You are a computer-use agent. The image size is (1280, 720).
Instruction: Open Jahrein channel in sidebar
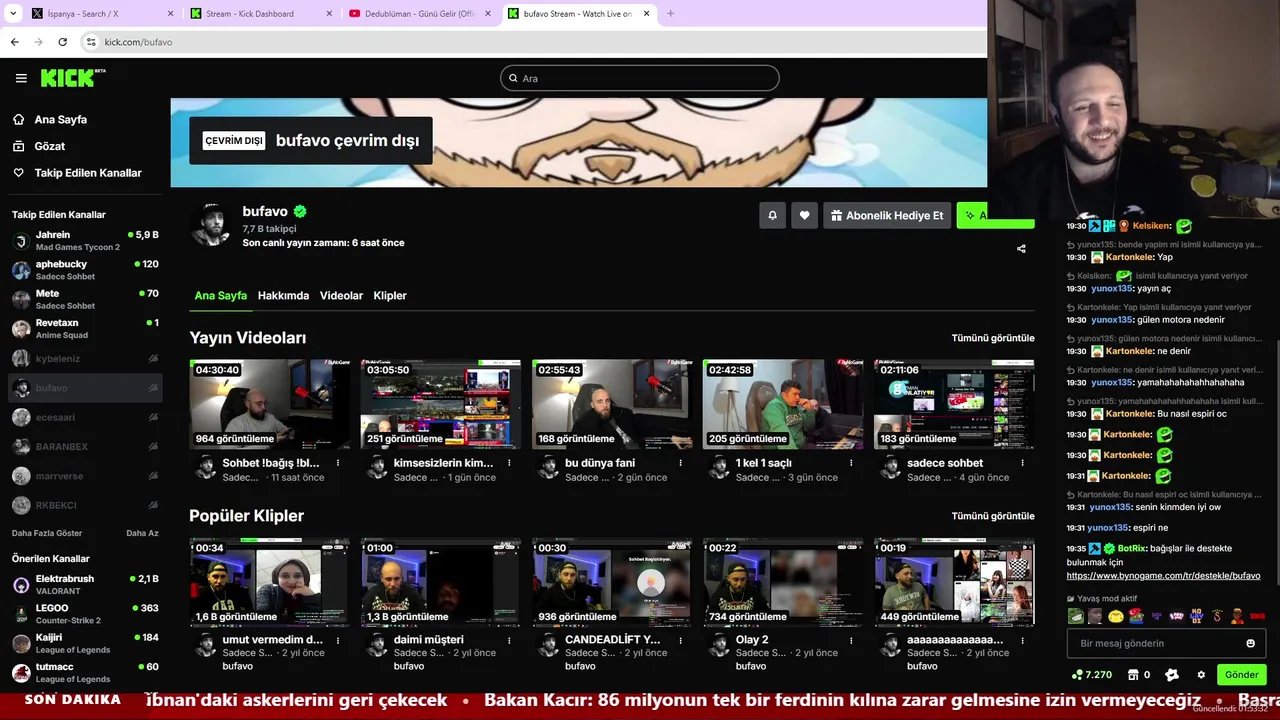[x=85, y=241]
